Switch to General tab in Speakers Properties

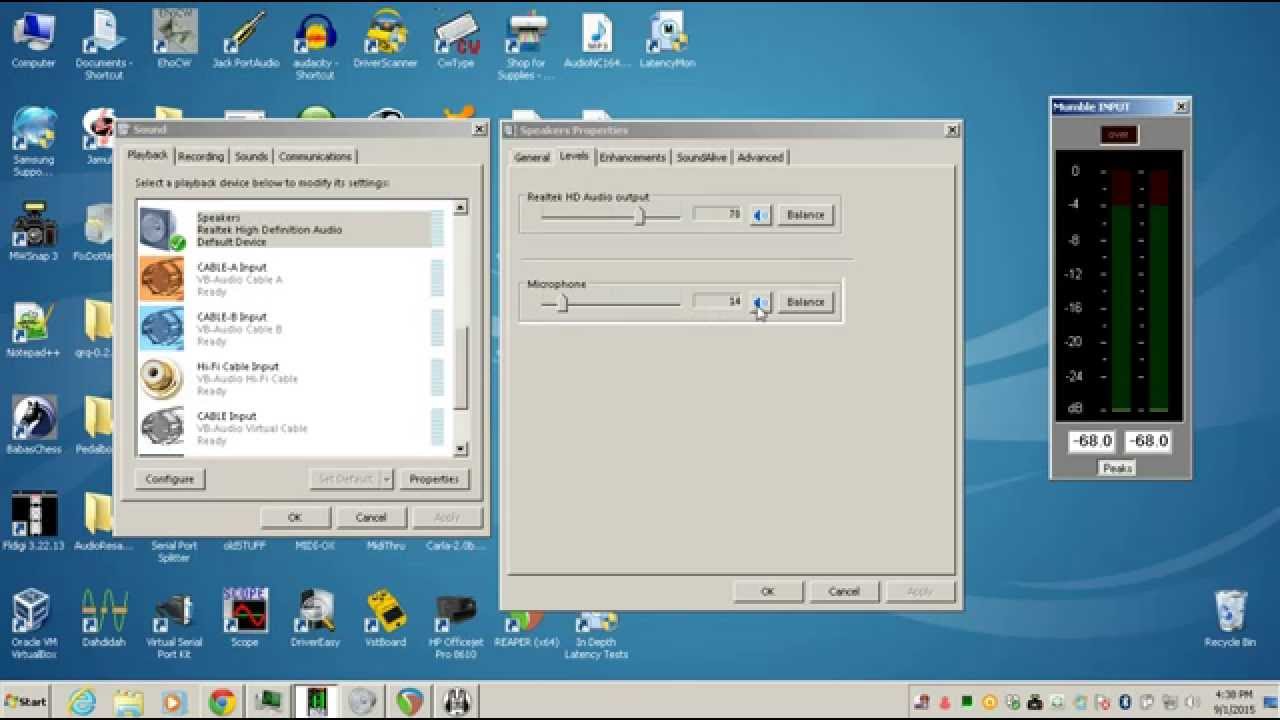click(532, 157)
